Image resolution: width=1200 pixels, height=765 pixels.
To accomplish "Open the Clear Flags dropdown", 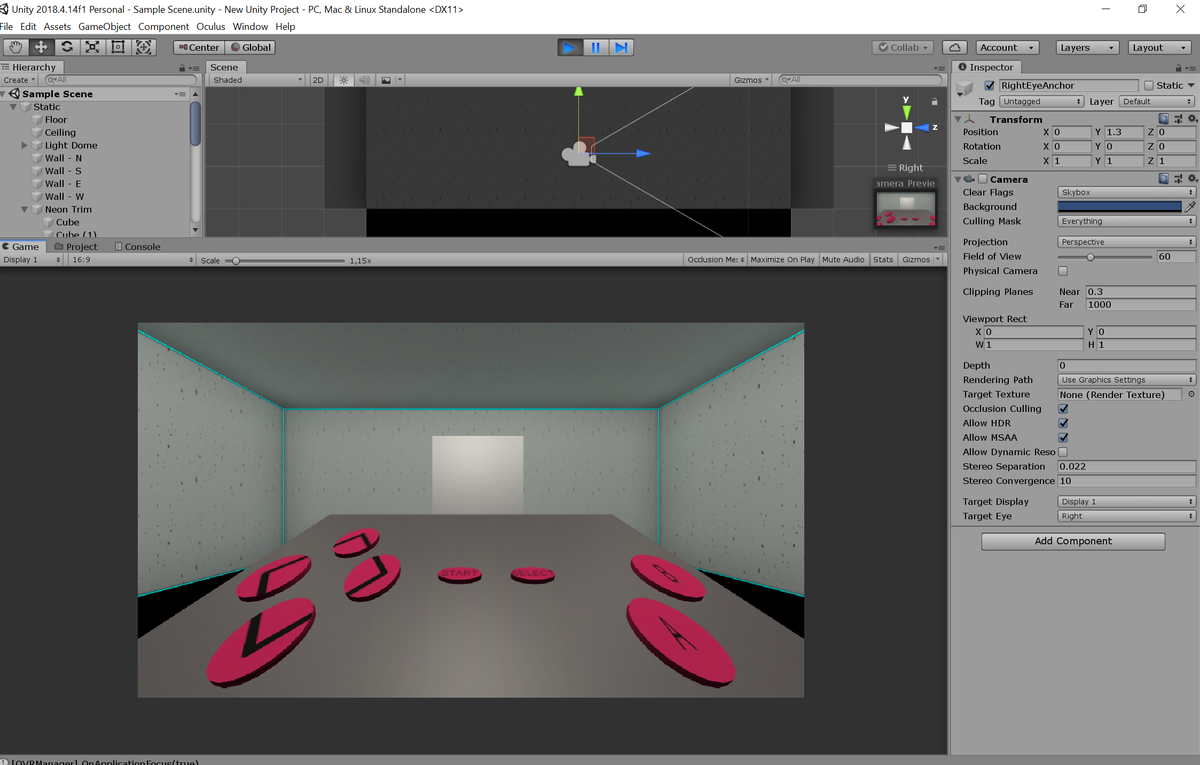I will (x=1126, y=192).
